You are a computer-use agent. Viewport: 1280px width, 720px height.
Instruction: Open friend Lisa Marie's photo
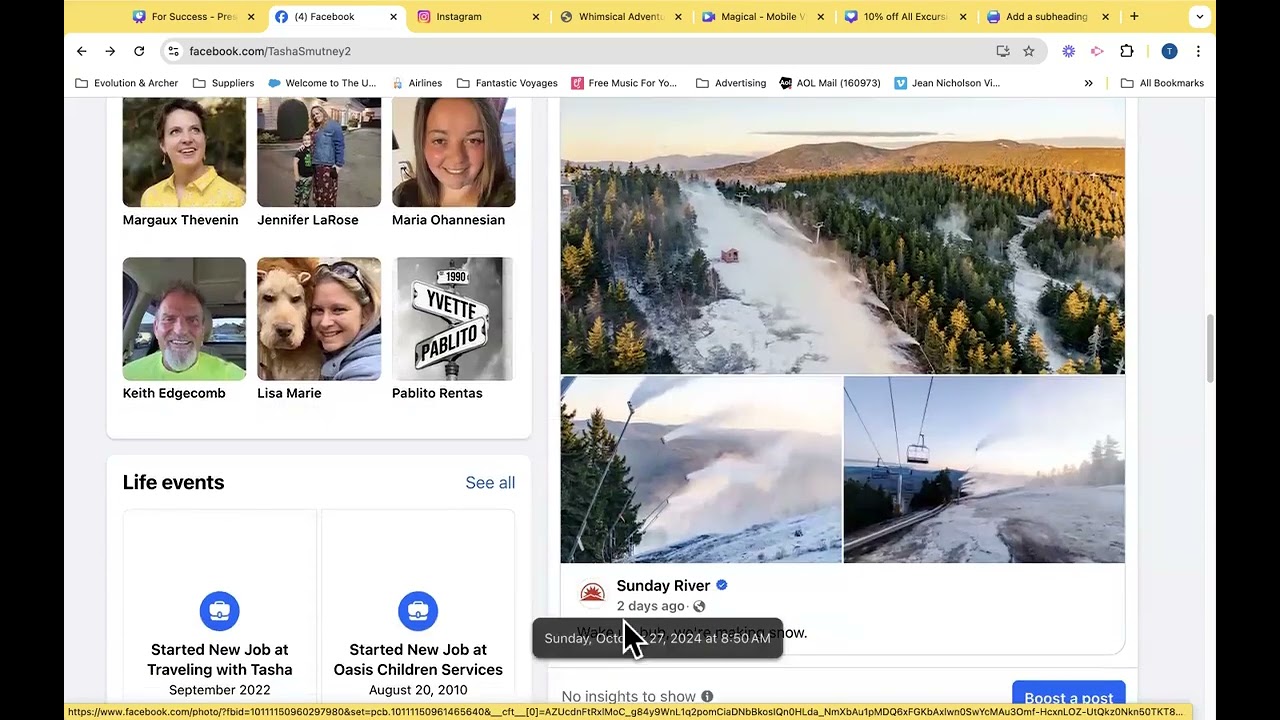(x=319, y=319)
